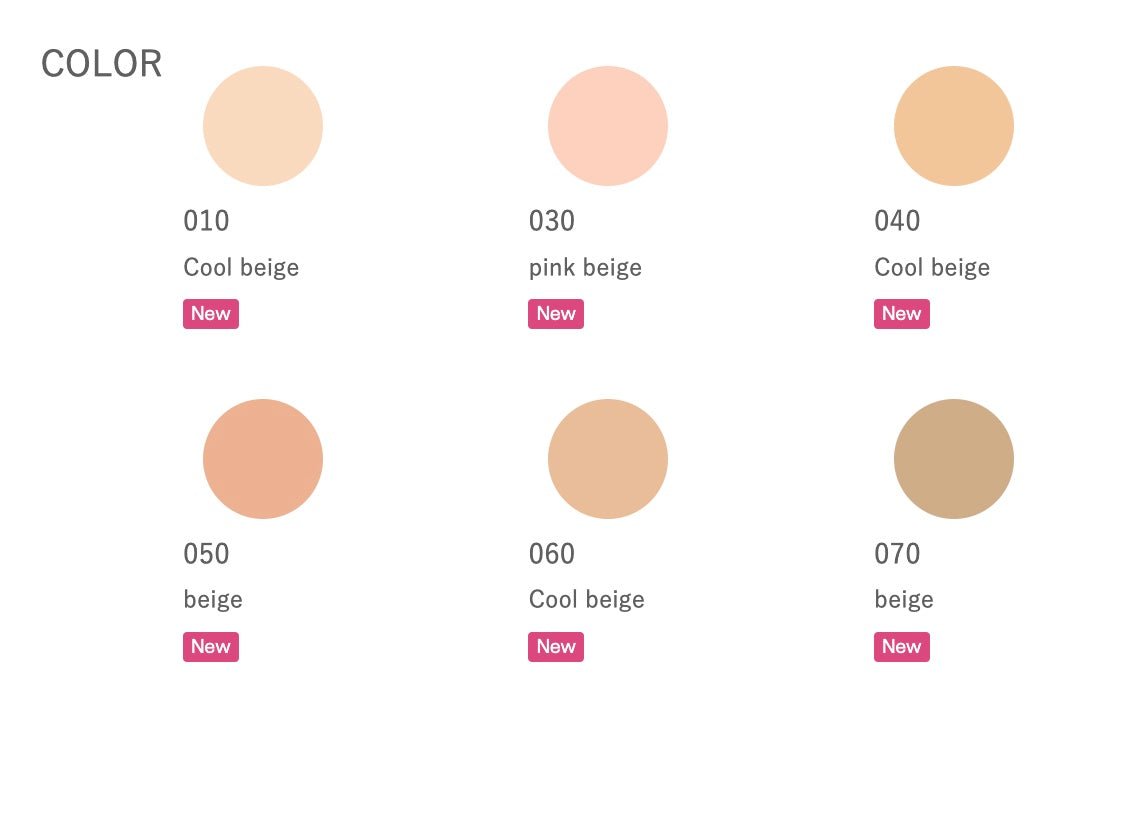Click the "pink beige" shade name
Viewport: 1146px width, 820px height.
coord(585,268)
